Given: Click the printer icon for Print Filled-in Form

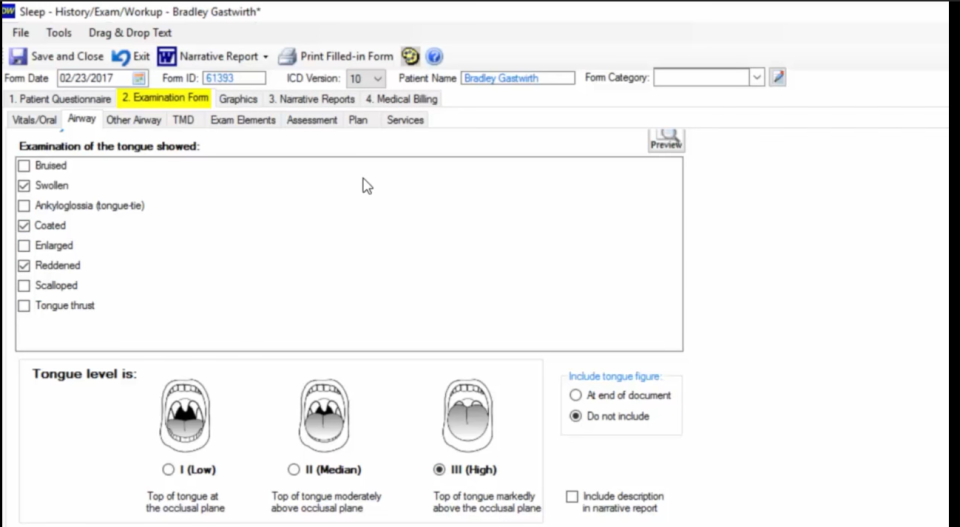Looking at the screenshot, I should [287, 57].
